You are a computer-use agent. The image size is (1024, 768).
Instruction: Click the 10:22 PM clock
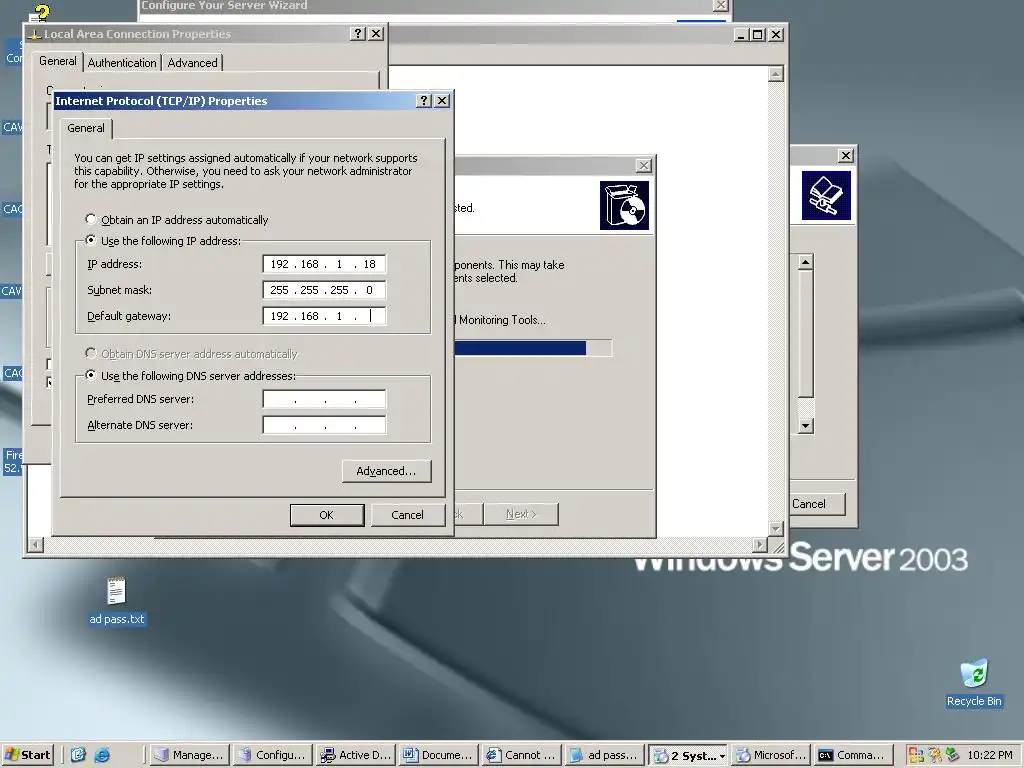click(990, 755)
